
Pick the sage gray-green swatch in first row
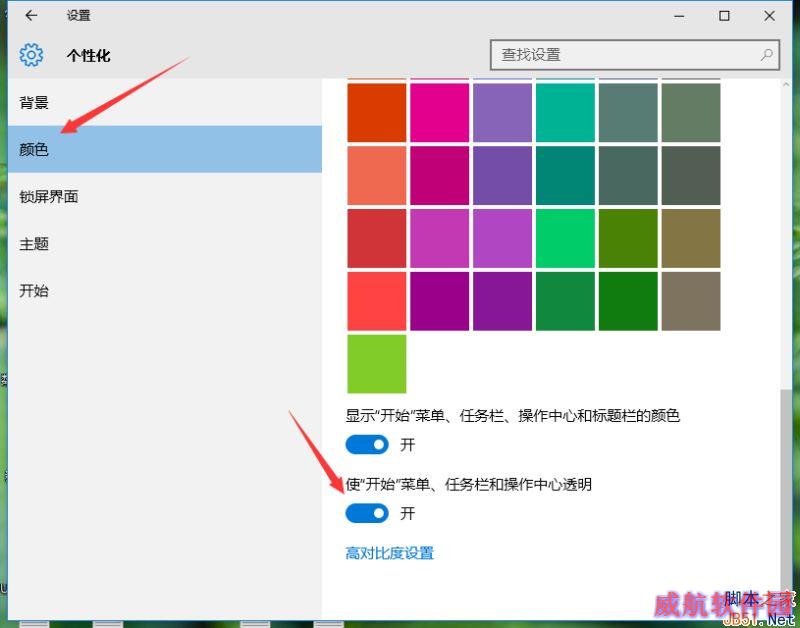(691, 113)
